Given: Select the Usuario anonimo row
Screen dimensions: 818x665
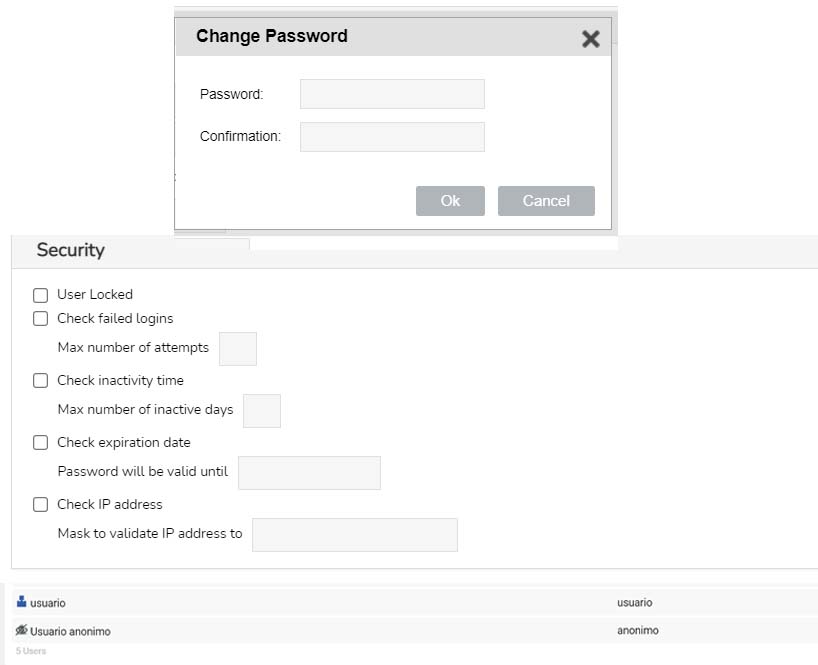Looking at the screenshot, I should (x=415, y=631).
